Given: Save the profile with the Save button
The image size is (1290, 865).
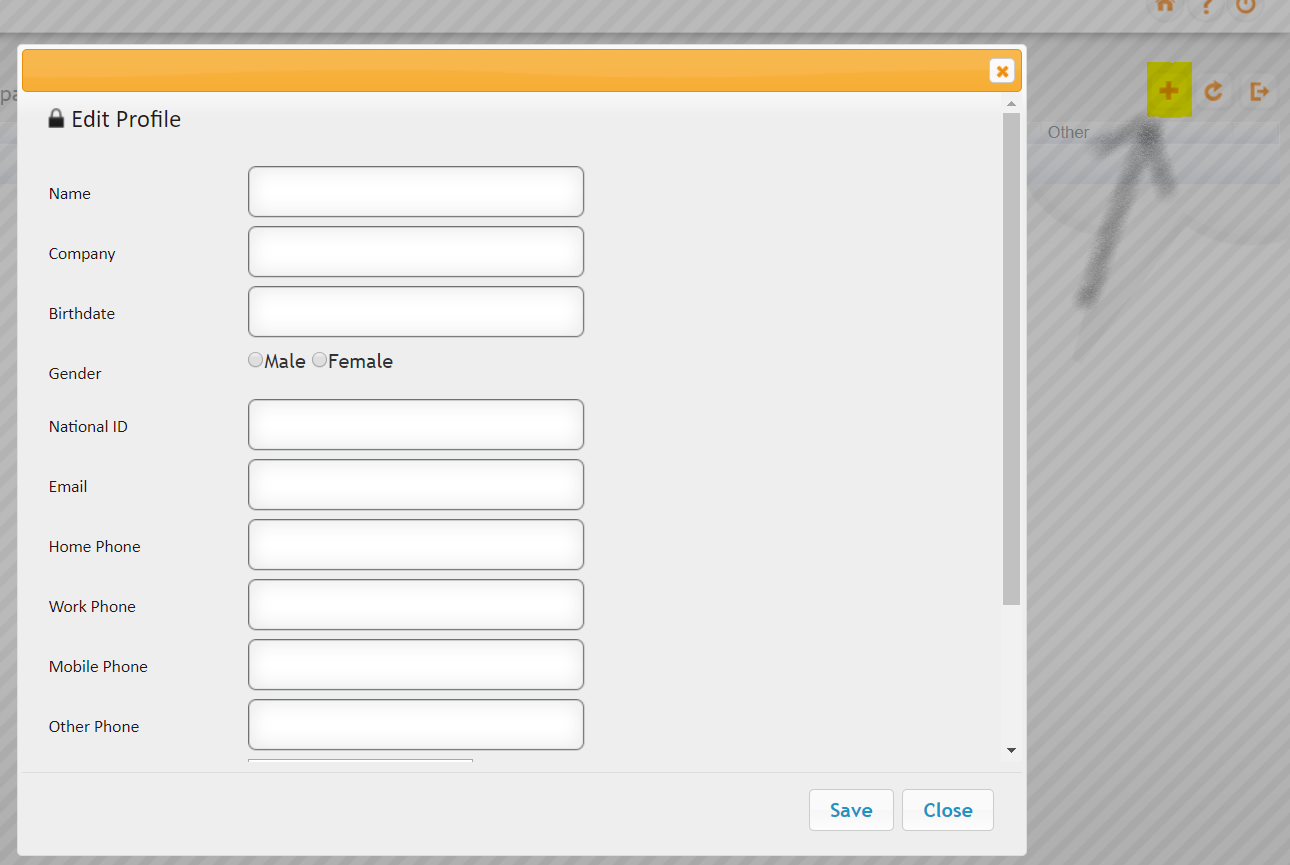Looking at the screenshot, I should [x=851, y=810].
